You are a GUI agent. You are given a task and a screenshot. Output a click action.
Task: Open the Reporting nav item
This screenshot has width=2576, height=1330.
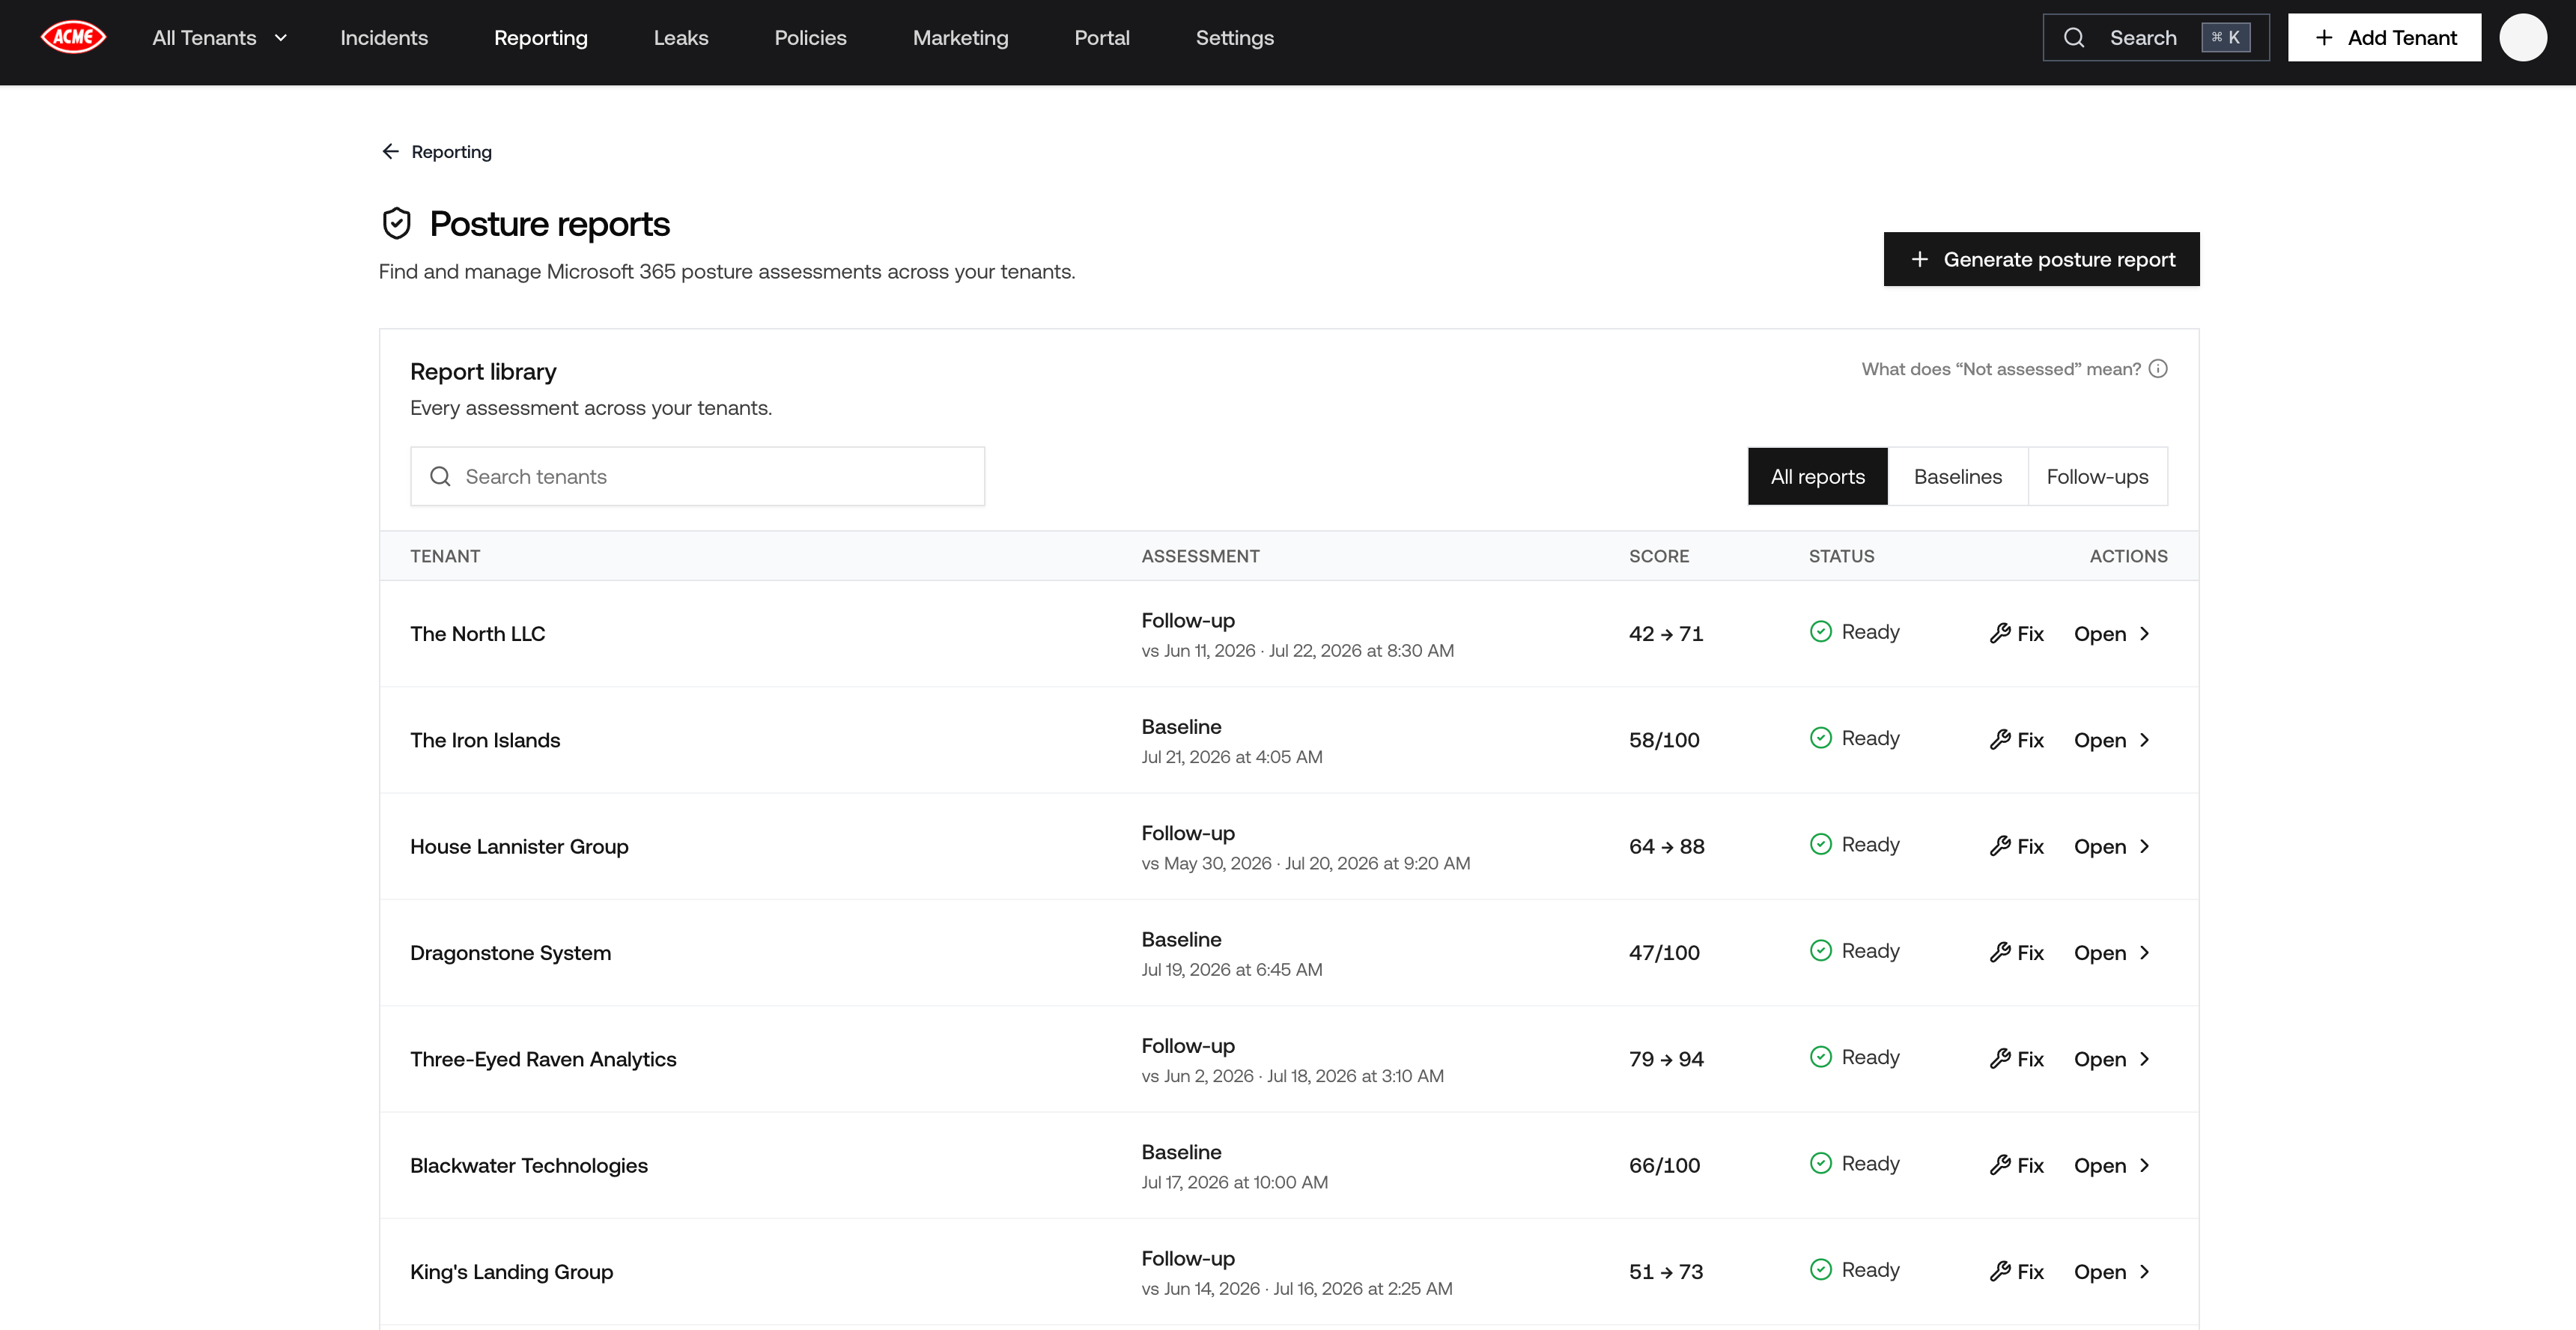[541, 37]
